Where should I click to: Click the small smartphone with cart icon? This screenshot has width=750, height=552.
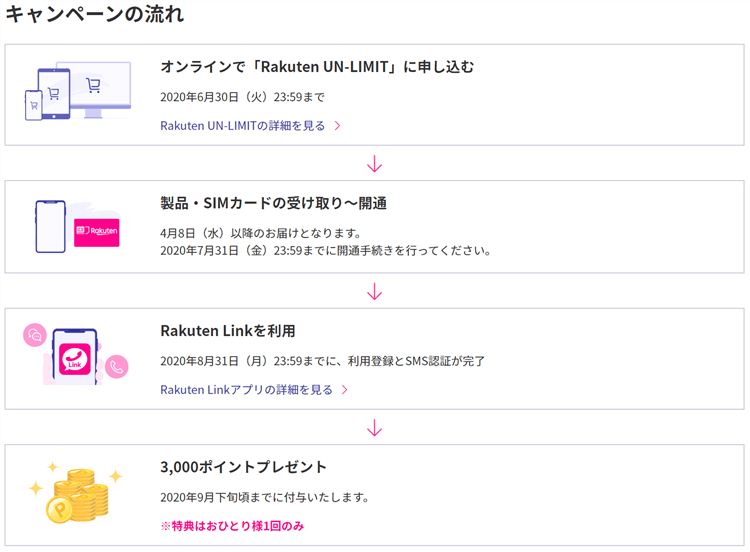coord(34,104)
